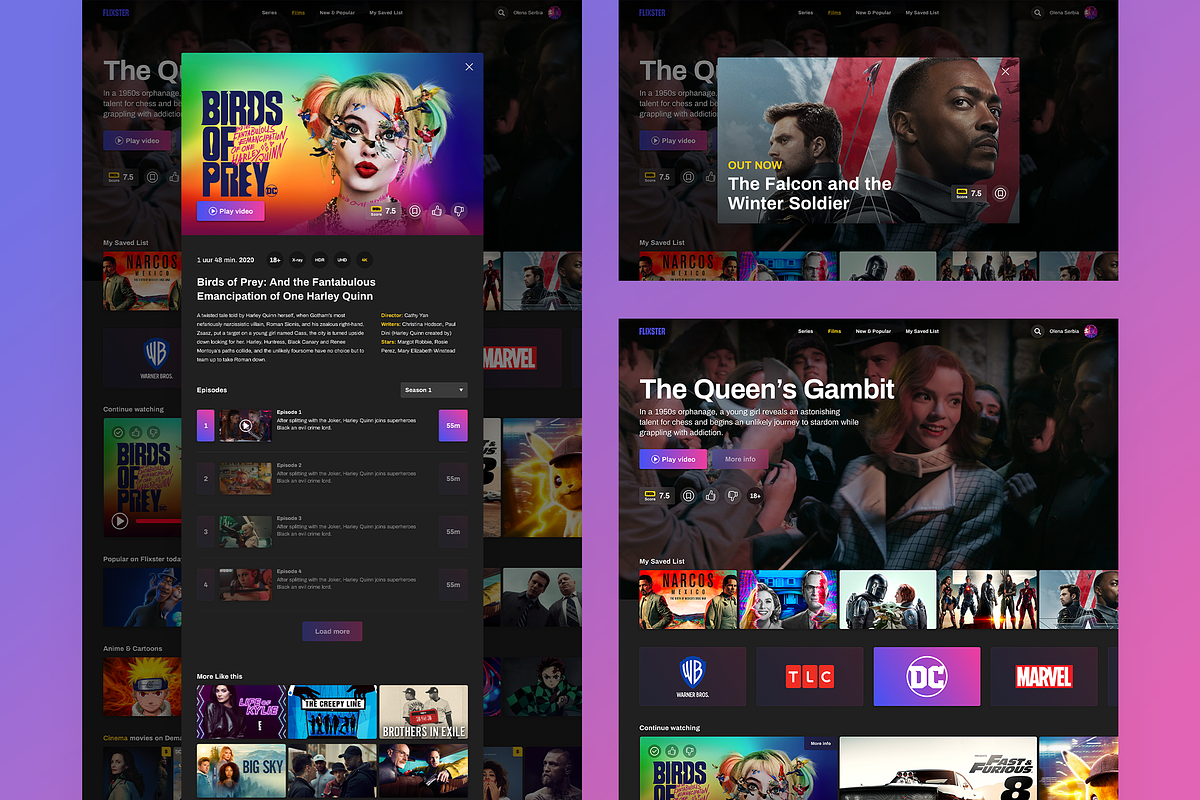Open the TLC channel tile
This screenshot has width=1200, height=800.
(809, 677)
